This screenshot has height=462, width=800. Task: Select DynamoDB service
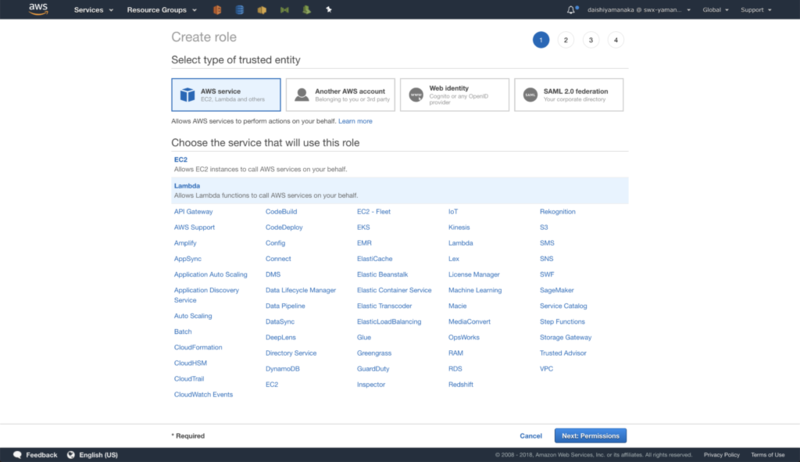click(283, 369)
